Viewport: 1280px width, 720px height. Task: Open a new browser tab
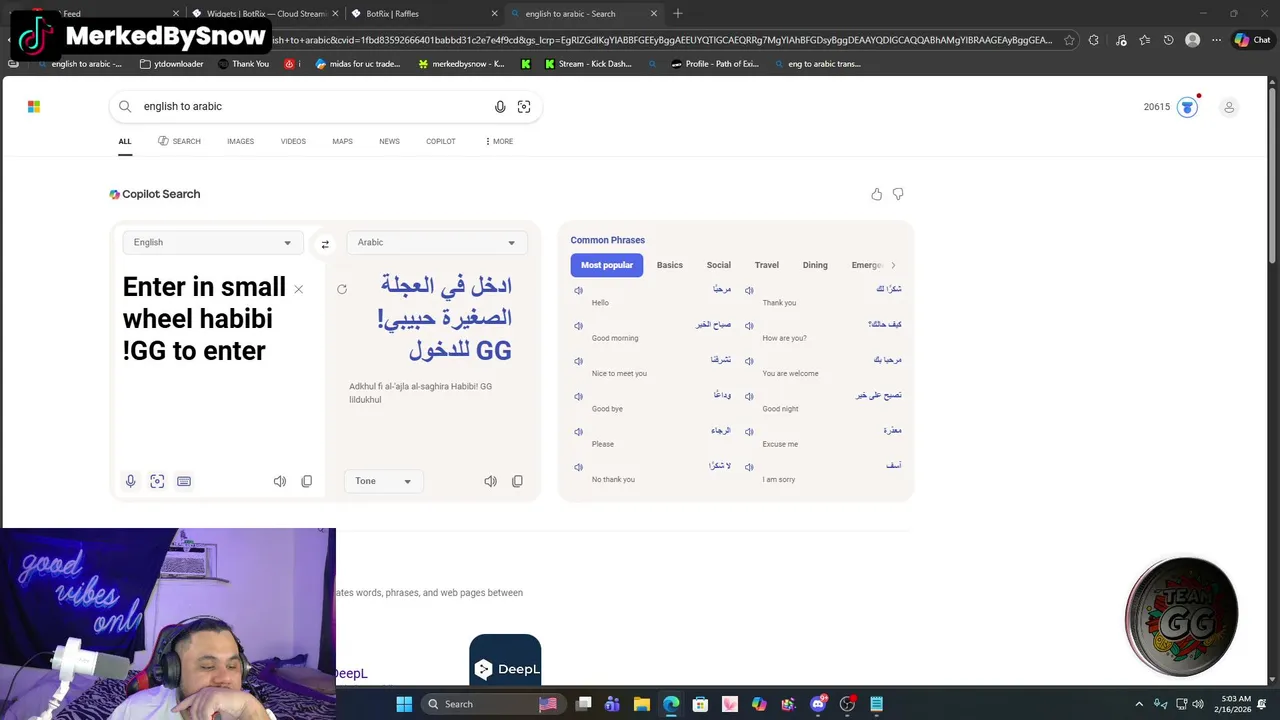click(678, 13)
